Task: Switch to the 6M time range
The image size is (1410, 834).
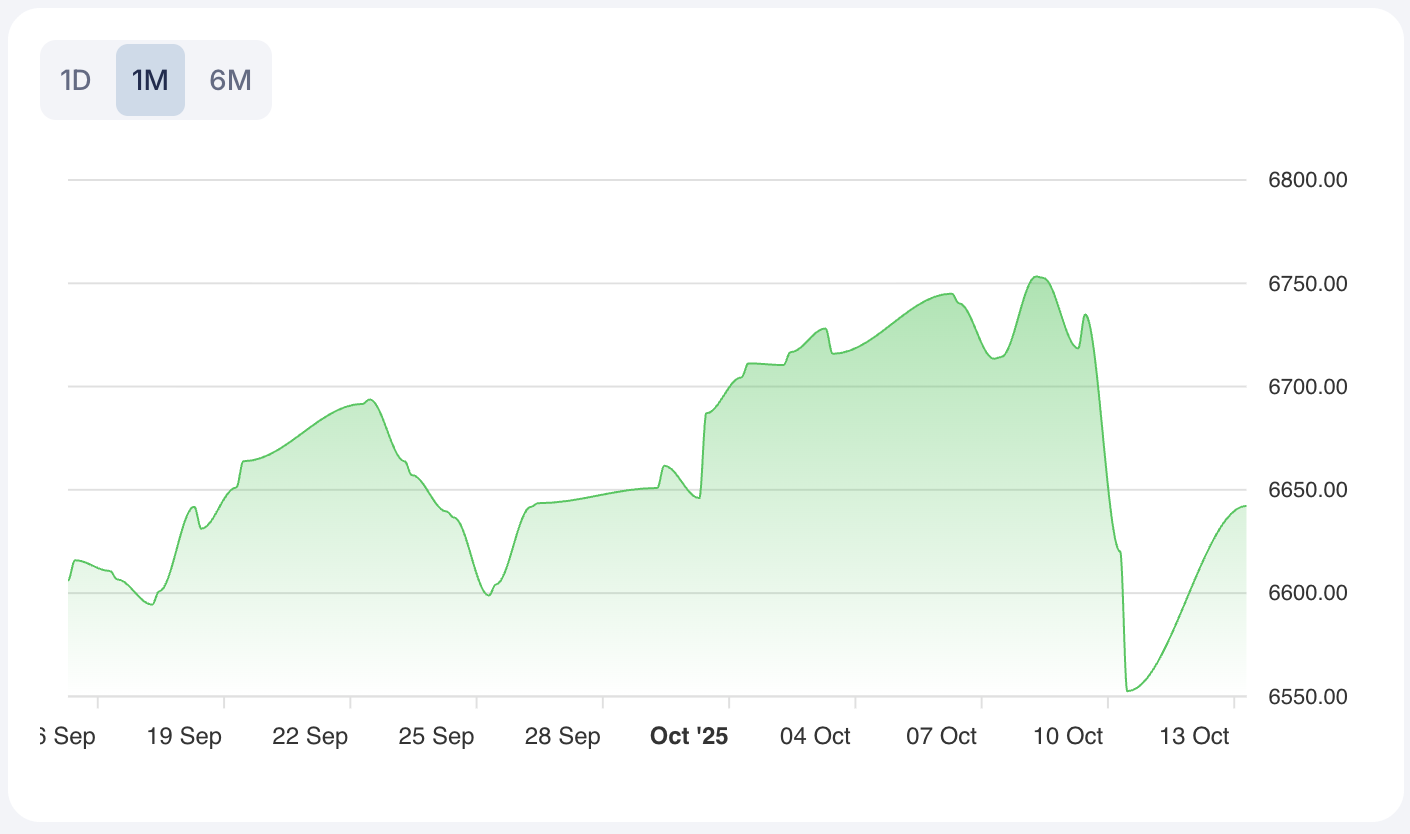Action: coord(230,80)
